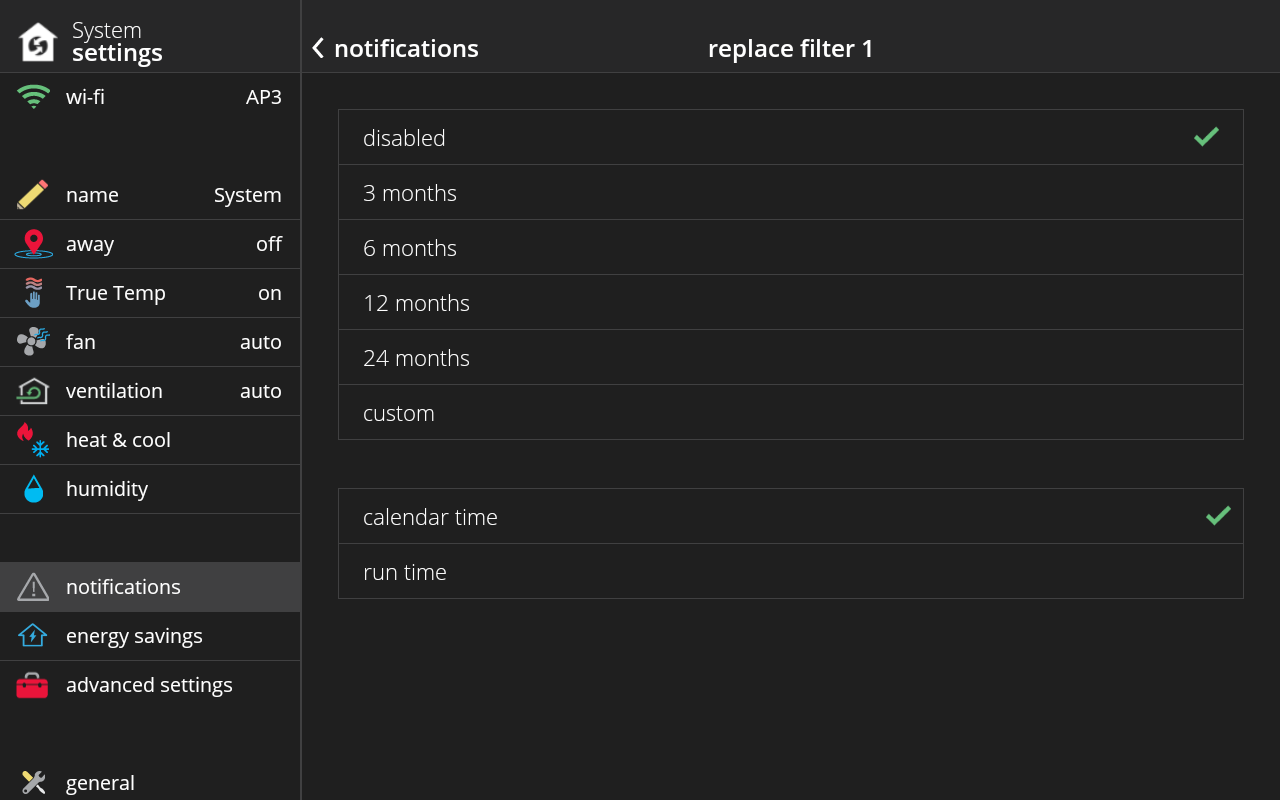Open the energy savings menu entry
This screenshot has height=800, width=1280.
(150, 636)
